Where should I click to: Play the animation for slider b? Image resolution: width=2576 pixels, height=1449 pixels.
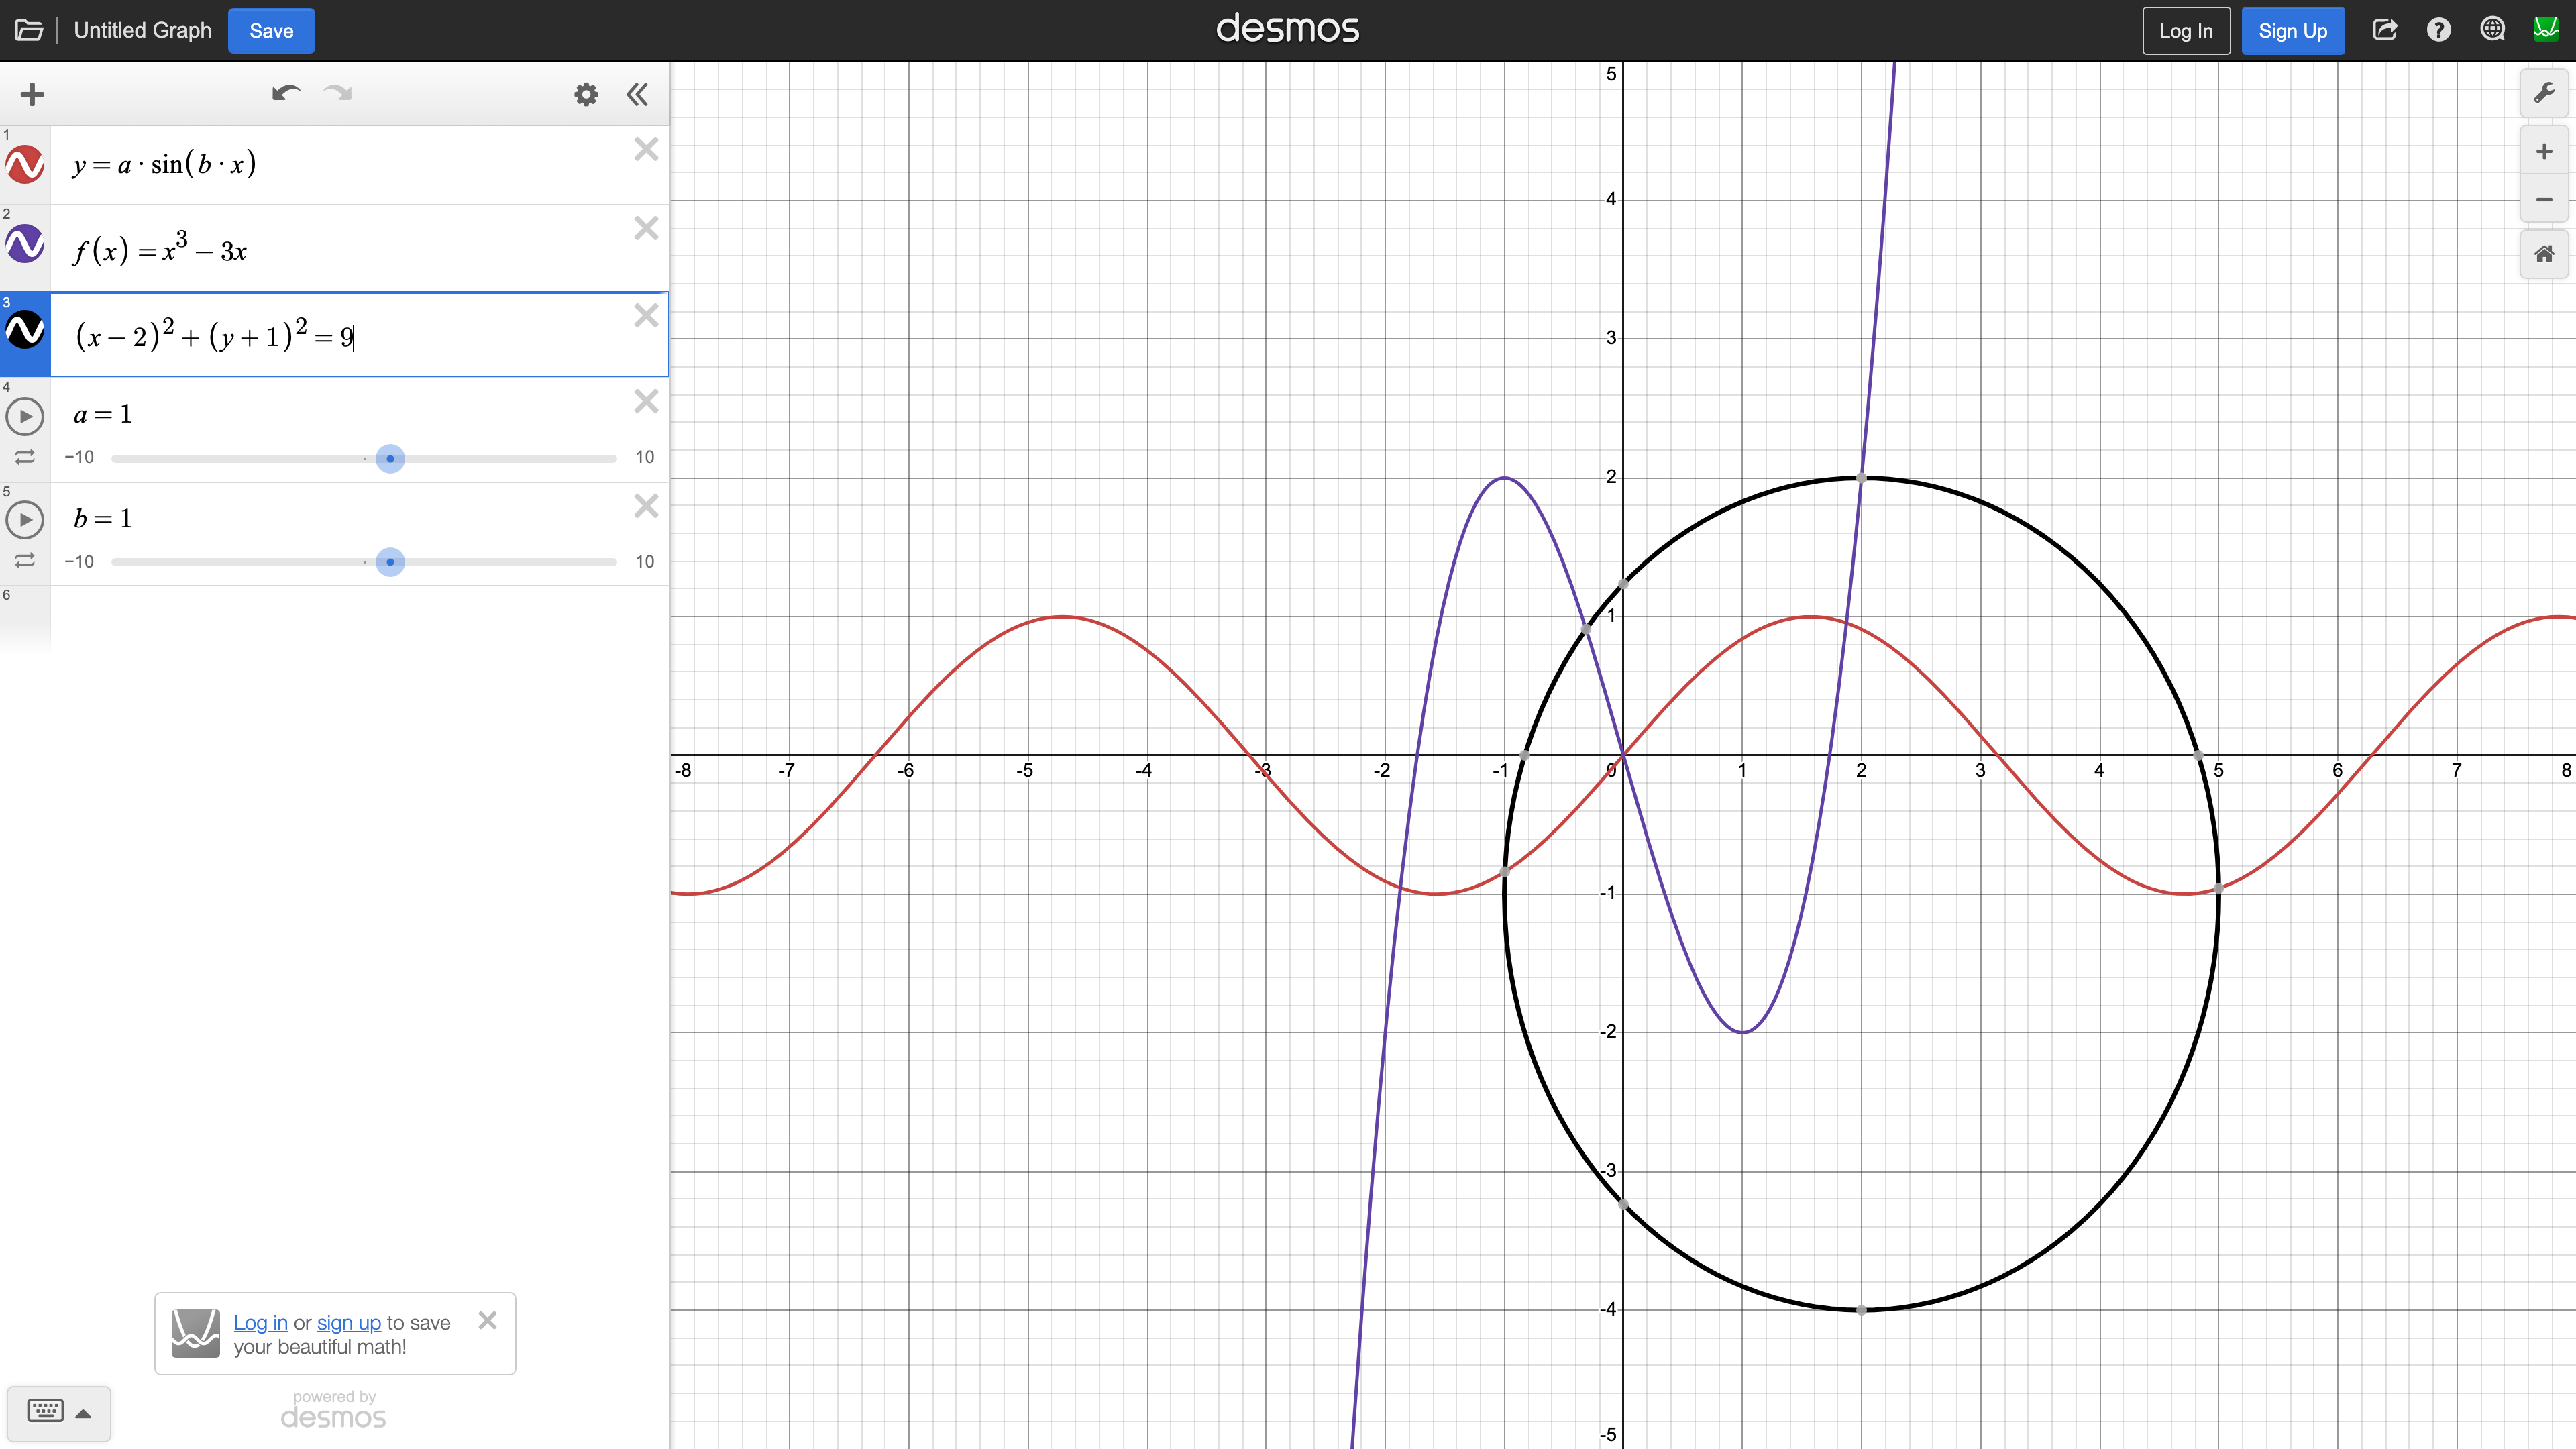(x=25, y=520)
